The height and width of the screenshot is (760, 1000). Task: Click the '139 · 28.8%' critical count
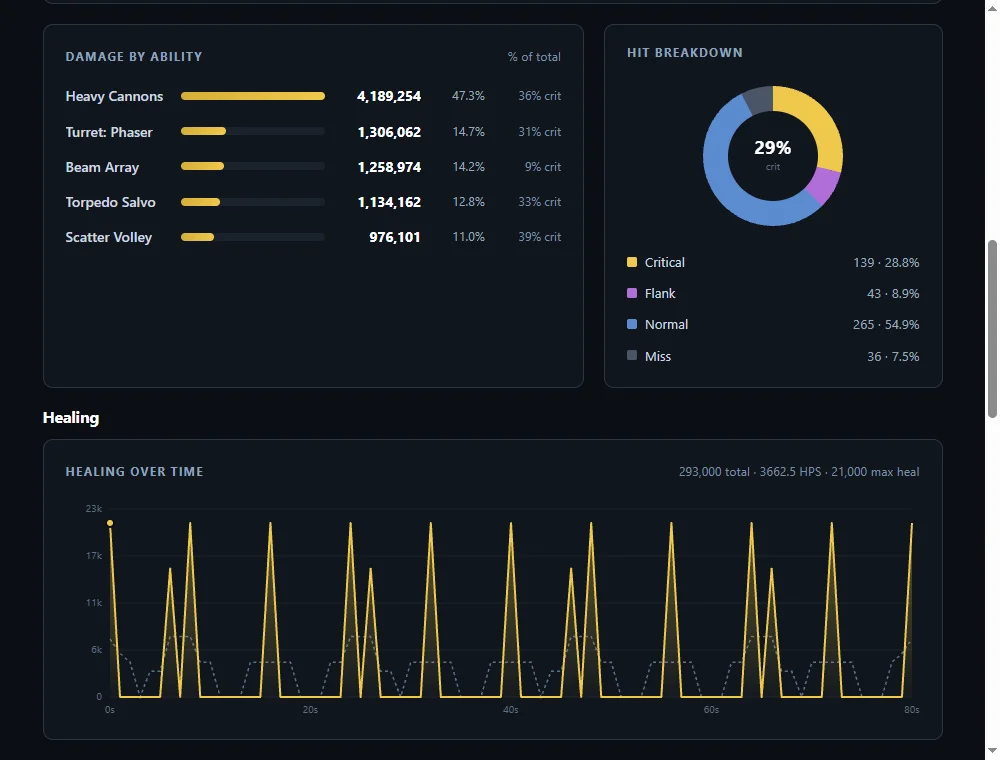886,263
